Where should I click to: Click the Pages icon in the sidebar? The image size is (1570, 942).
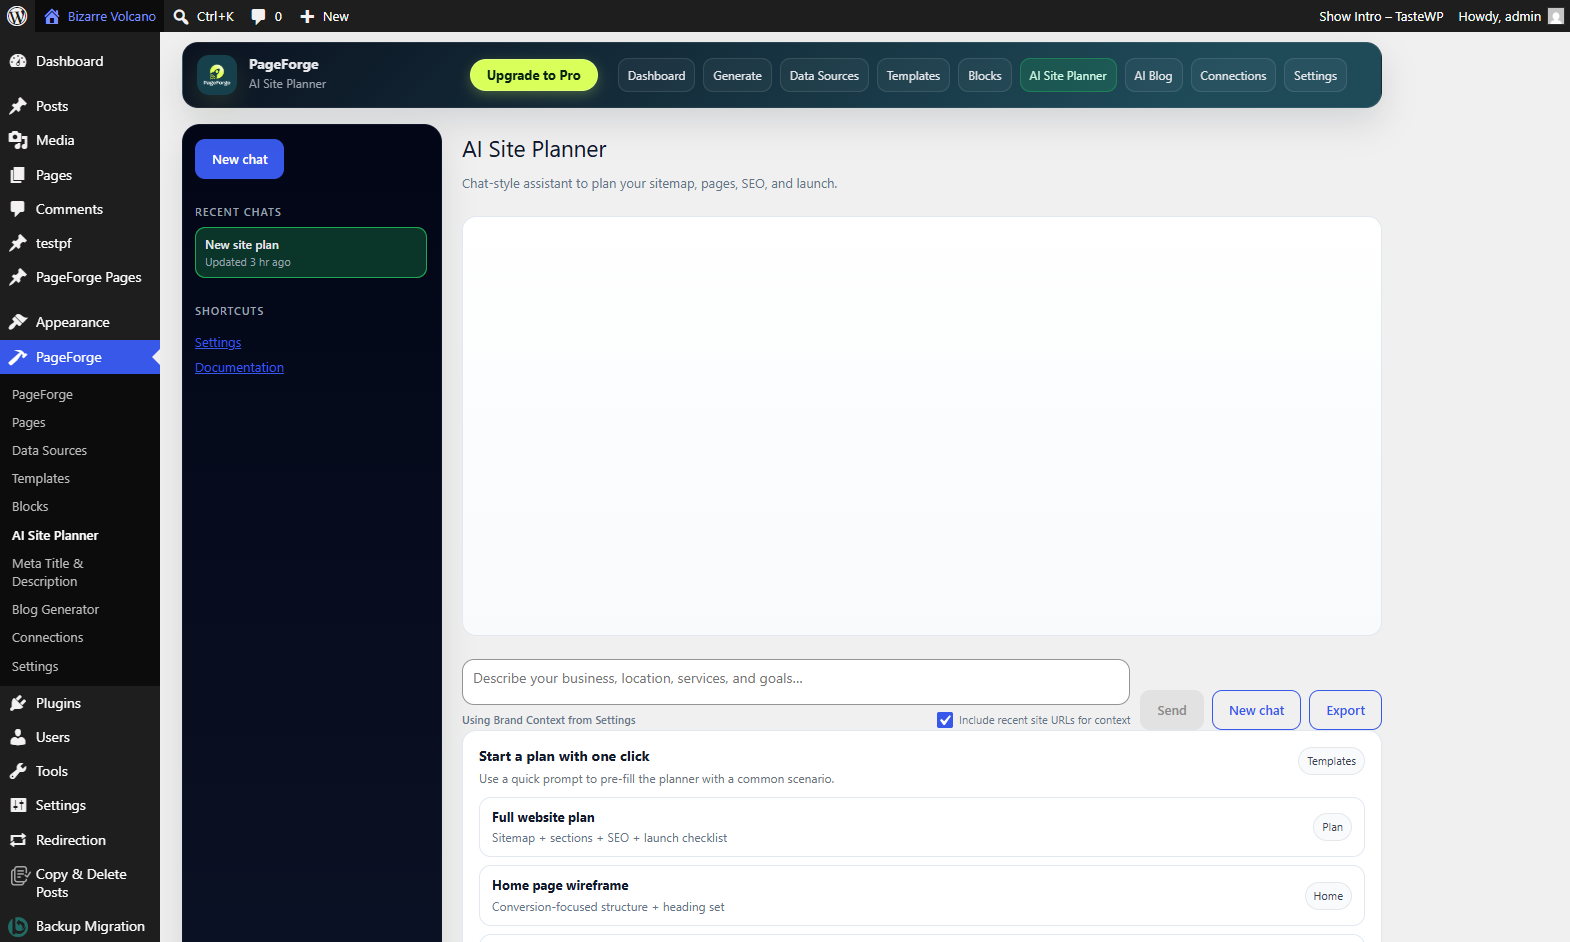(x=18, y=175)
